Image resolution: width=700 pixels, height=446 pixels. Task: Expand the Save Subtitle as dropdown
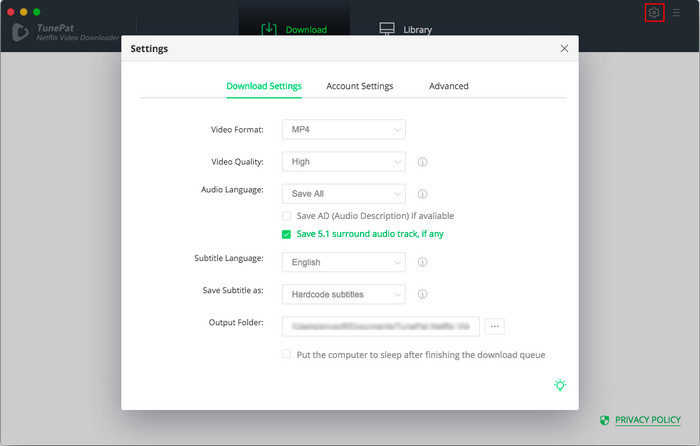click(344, 294)
